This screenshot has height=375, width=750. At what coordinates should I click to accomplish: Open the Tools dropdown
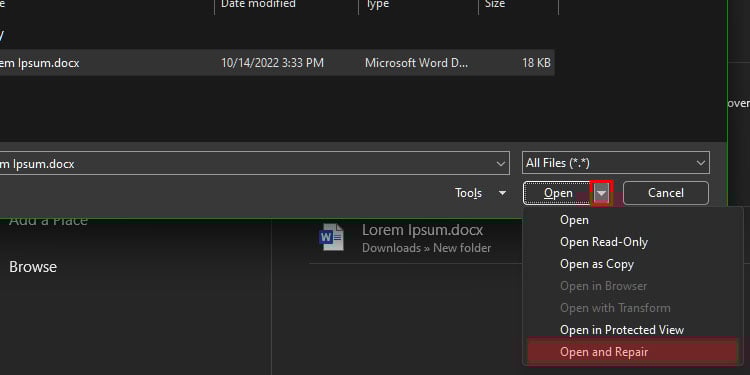click(x=480, y=193)
